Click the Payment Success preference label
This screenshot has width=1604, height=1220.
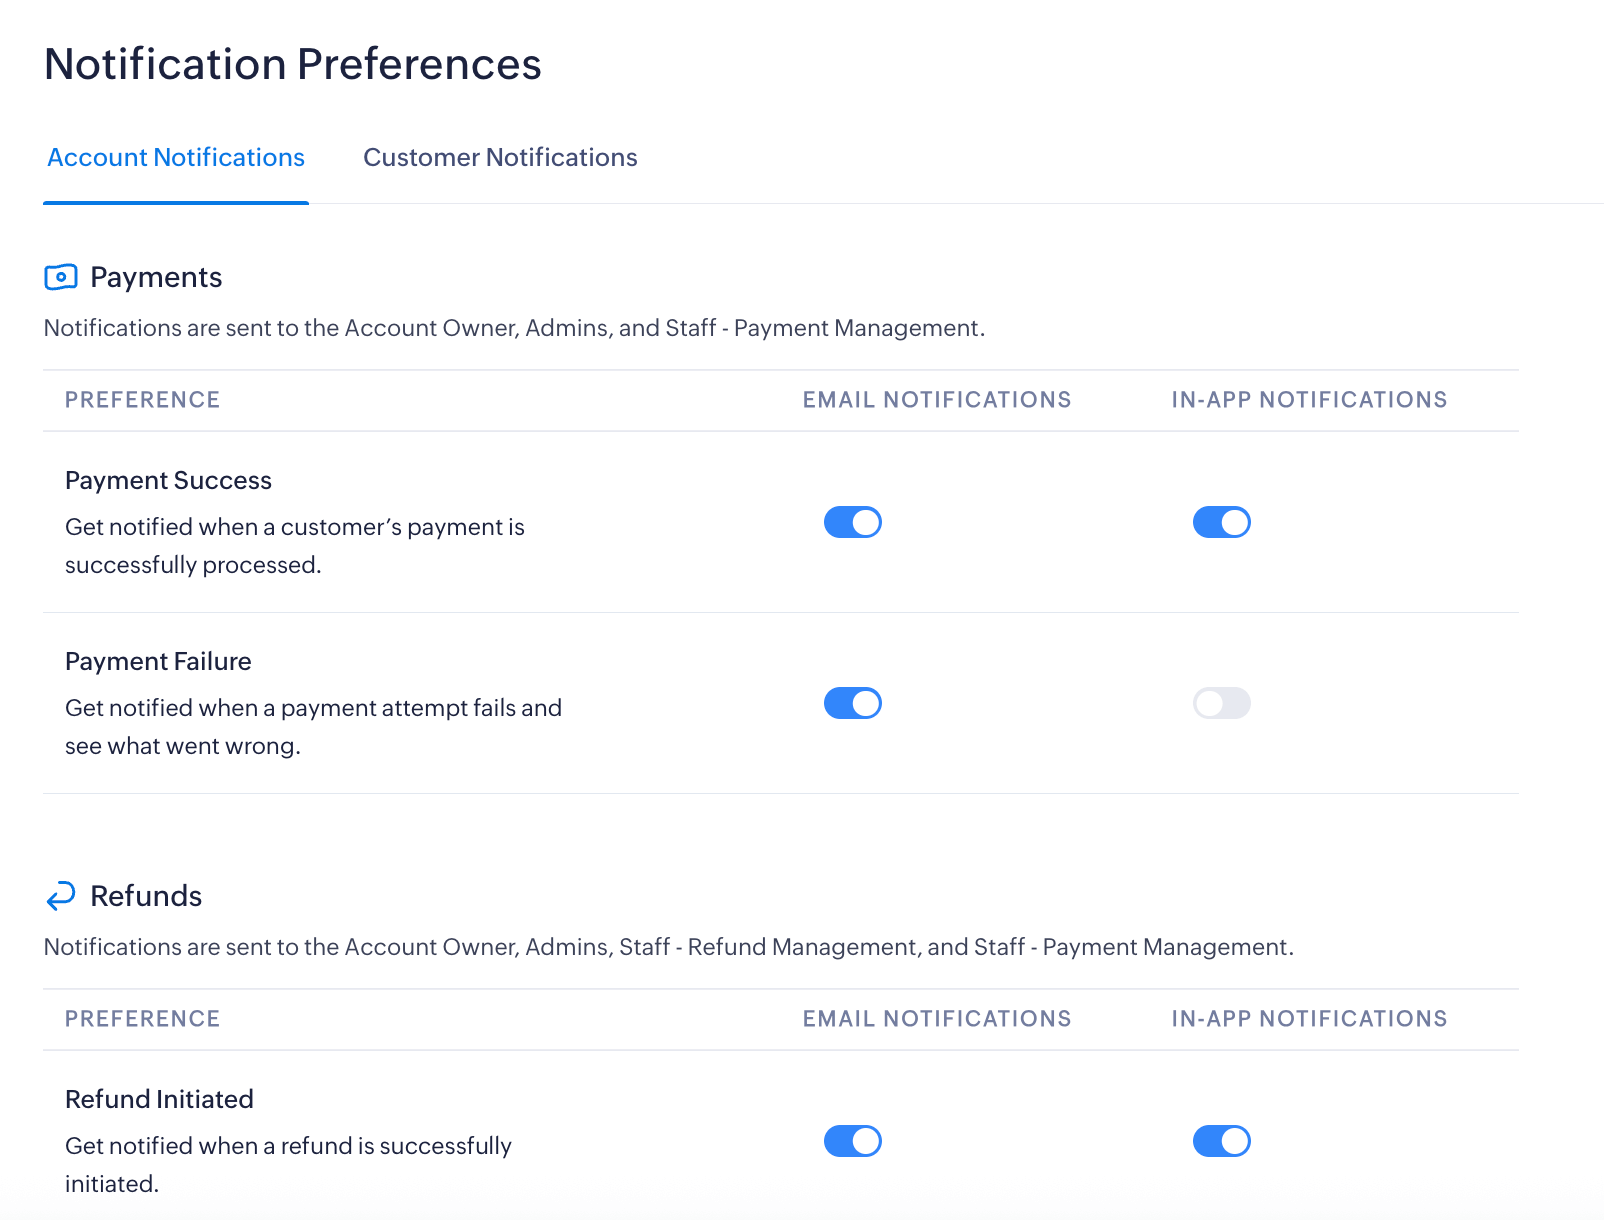coord(168,481)
